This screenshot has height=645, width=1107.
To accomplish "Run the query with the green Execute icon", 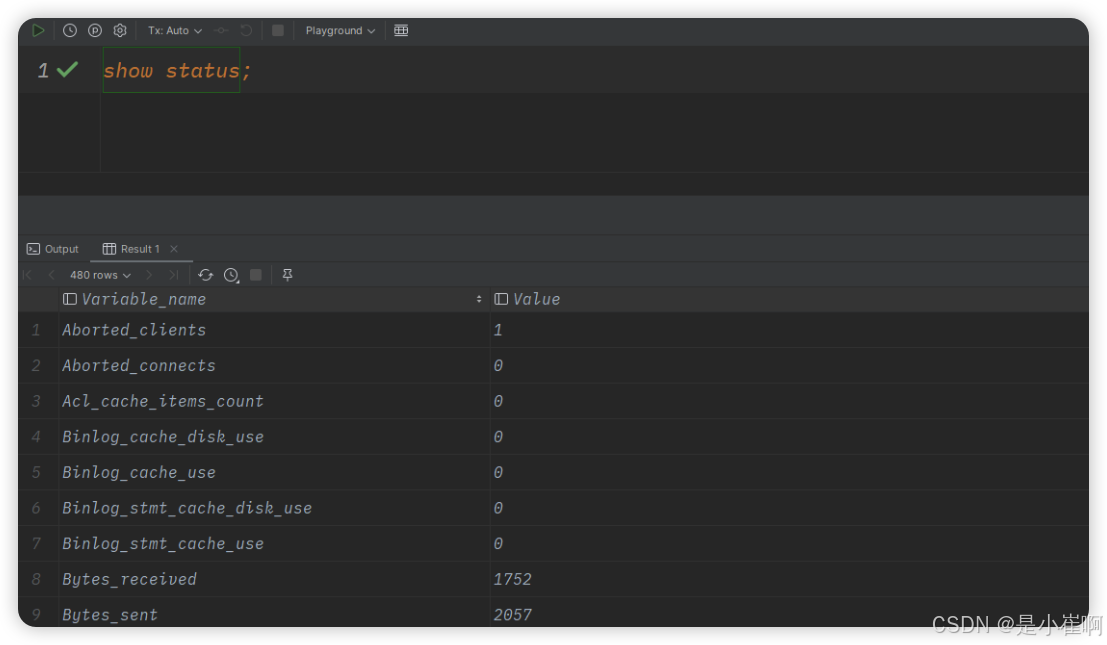I will [38, 30].
